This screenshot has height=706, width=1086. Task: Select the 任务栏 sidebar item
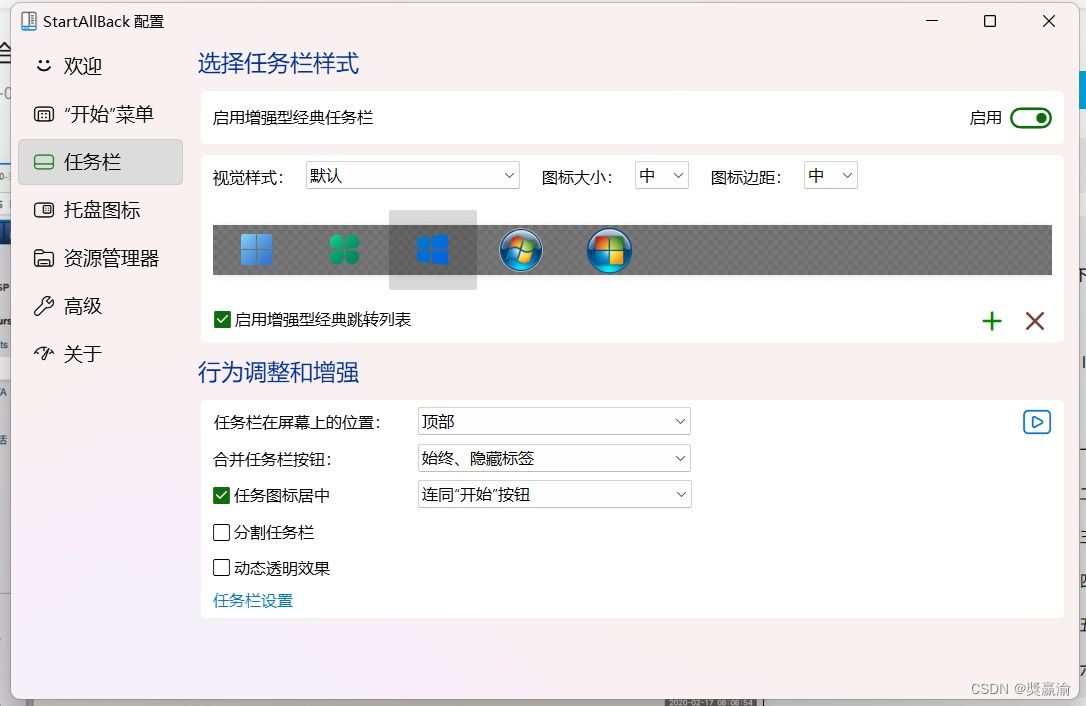click(100, 162)
